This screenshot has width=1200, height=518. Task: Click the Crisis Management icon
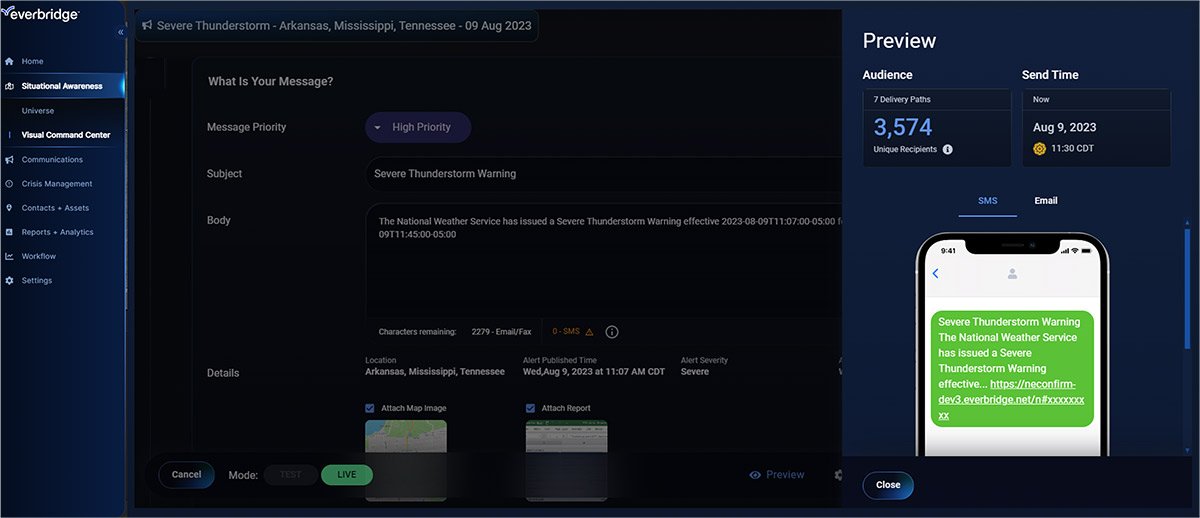[10, 184]
